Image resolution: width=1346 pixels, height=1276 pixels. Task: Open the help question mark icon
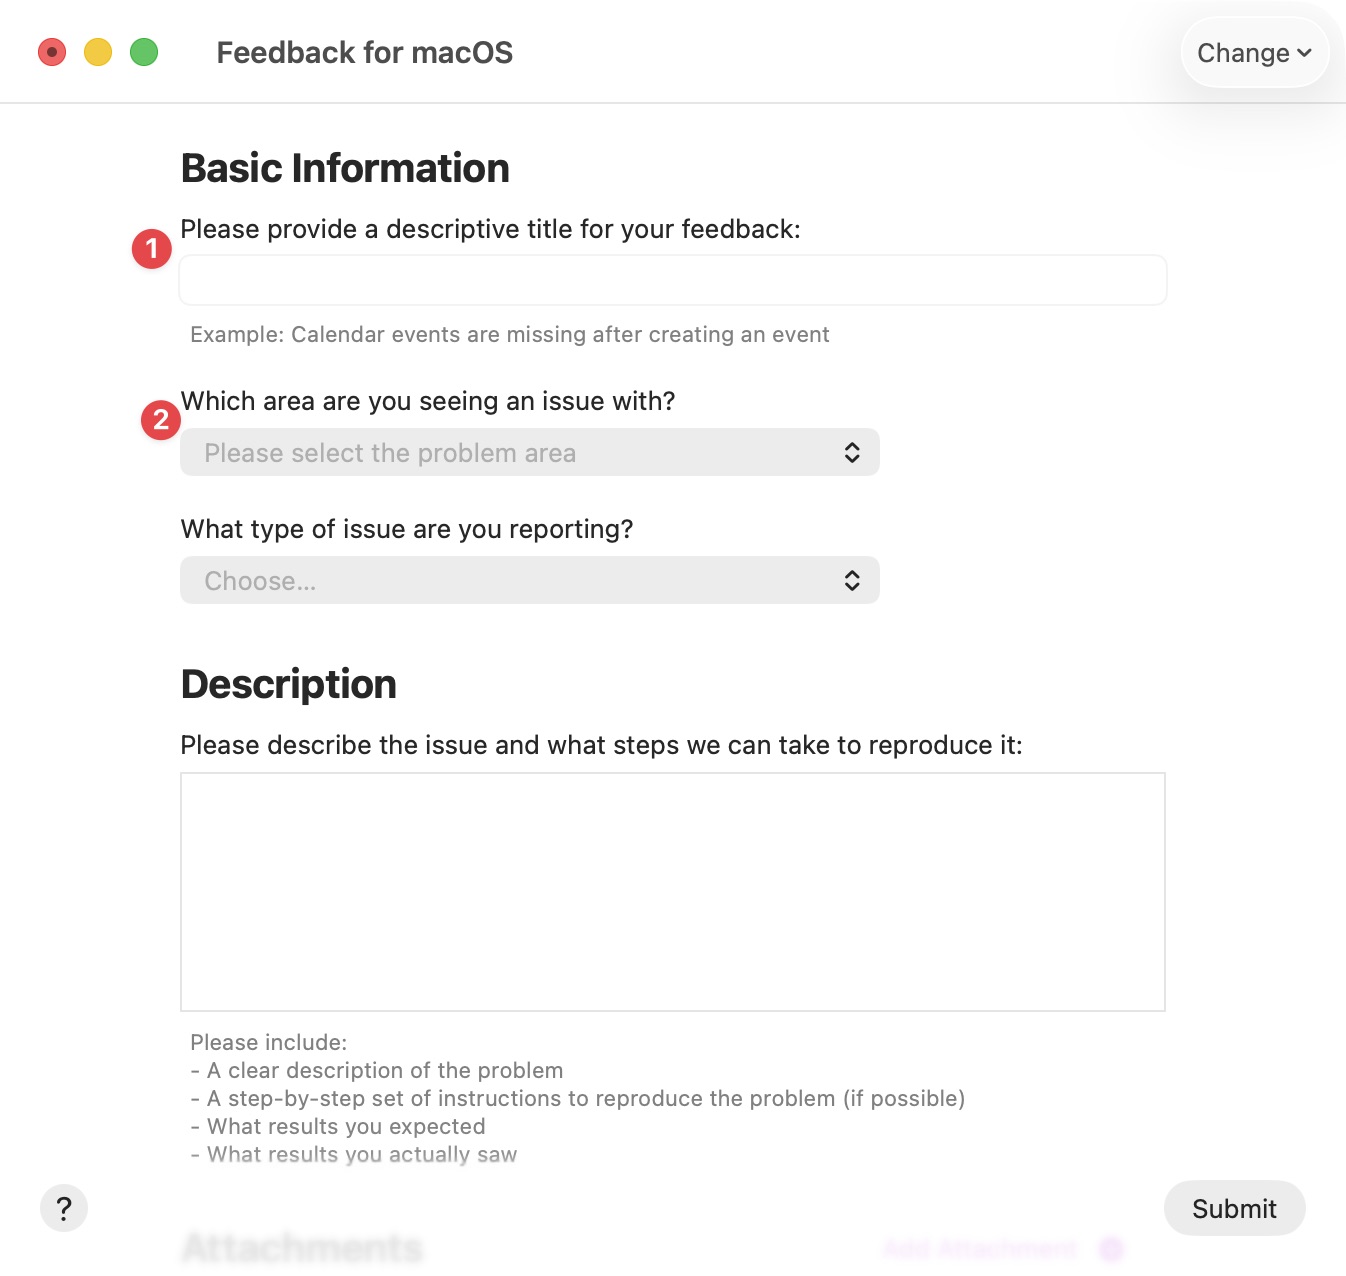(64, 1208)
